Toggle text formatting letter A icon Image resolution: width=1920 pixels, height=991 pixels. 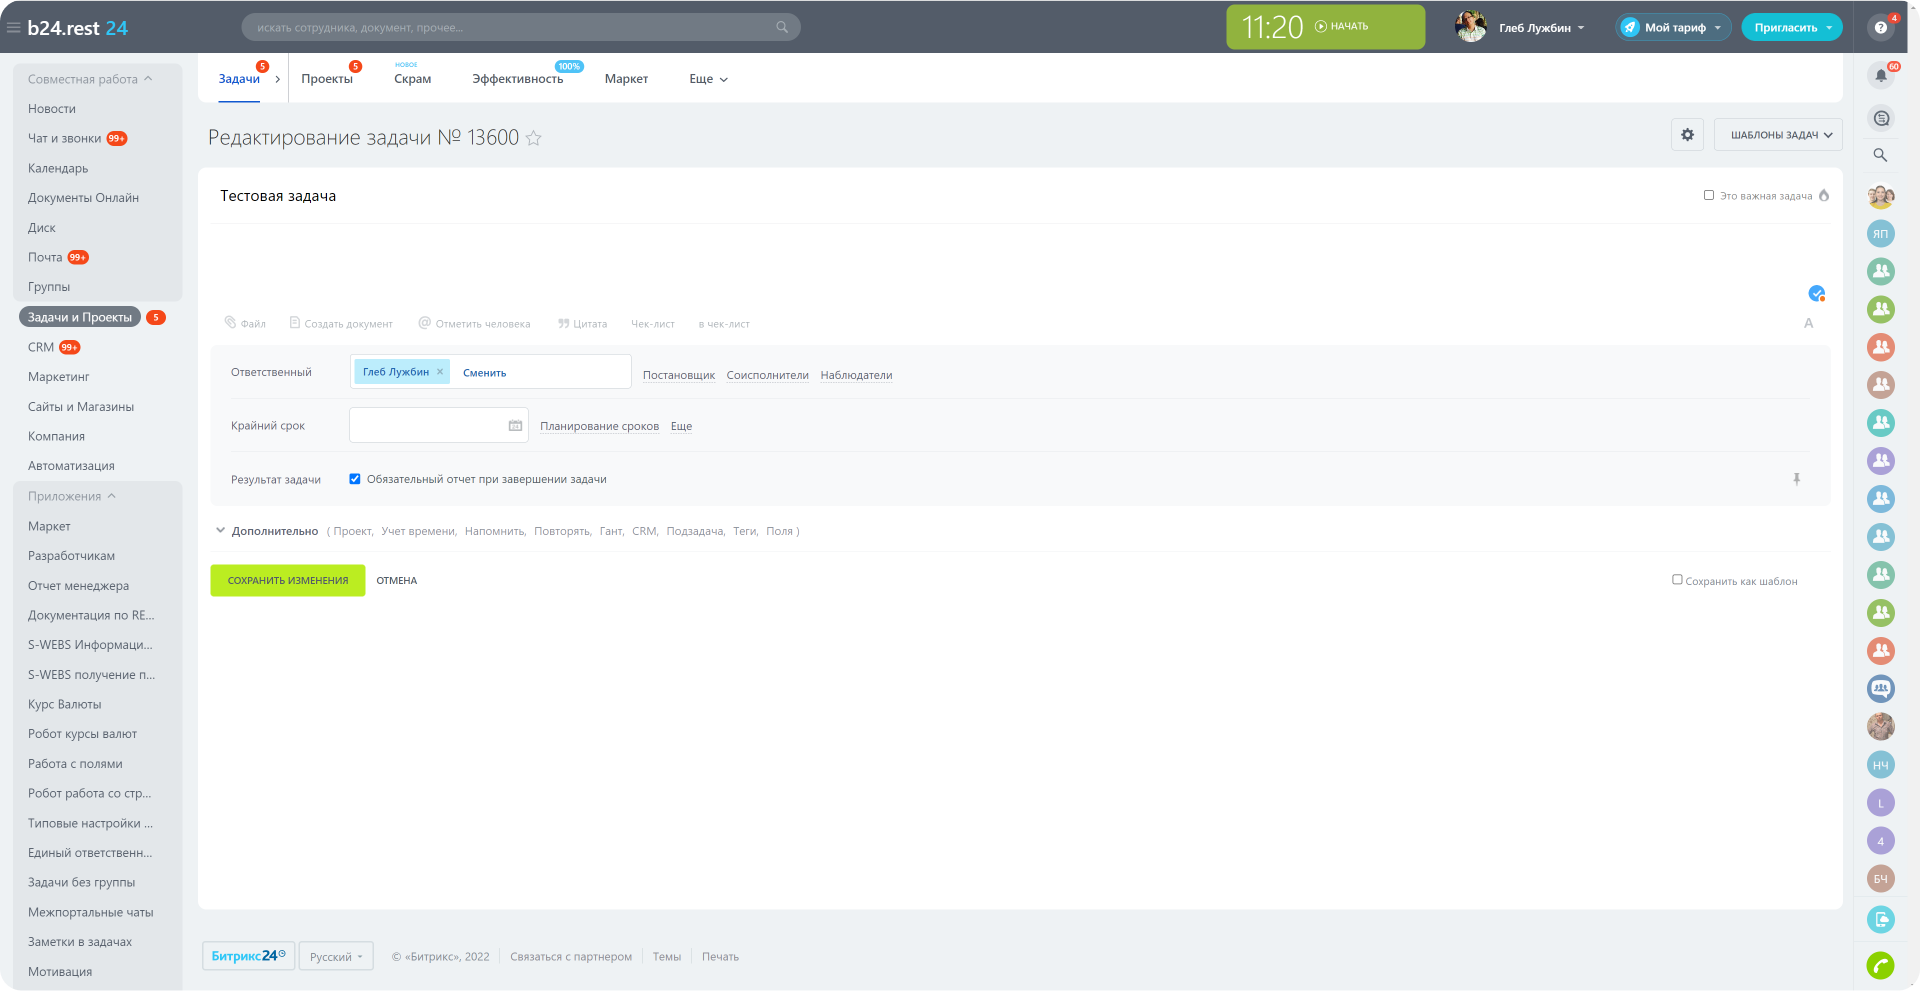tap(1808, 324)
